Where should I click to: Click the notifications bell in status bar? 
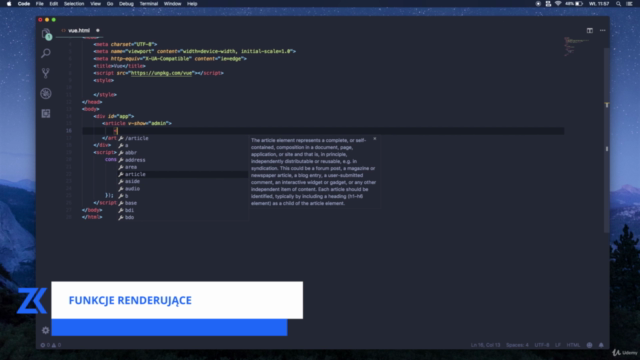601,345
